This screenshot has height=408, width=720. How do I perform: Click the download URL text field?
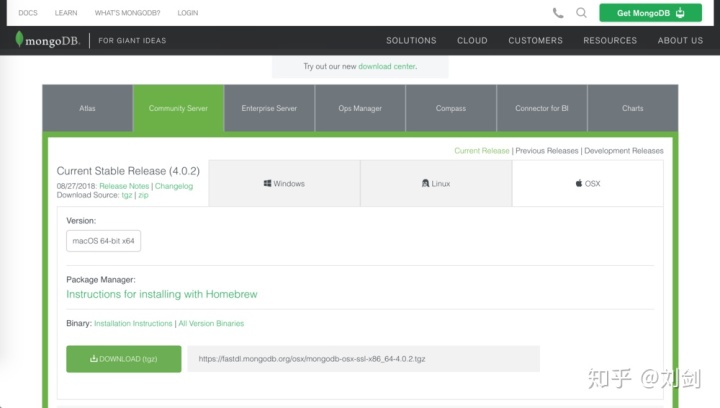[x=363, y=359]
